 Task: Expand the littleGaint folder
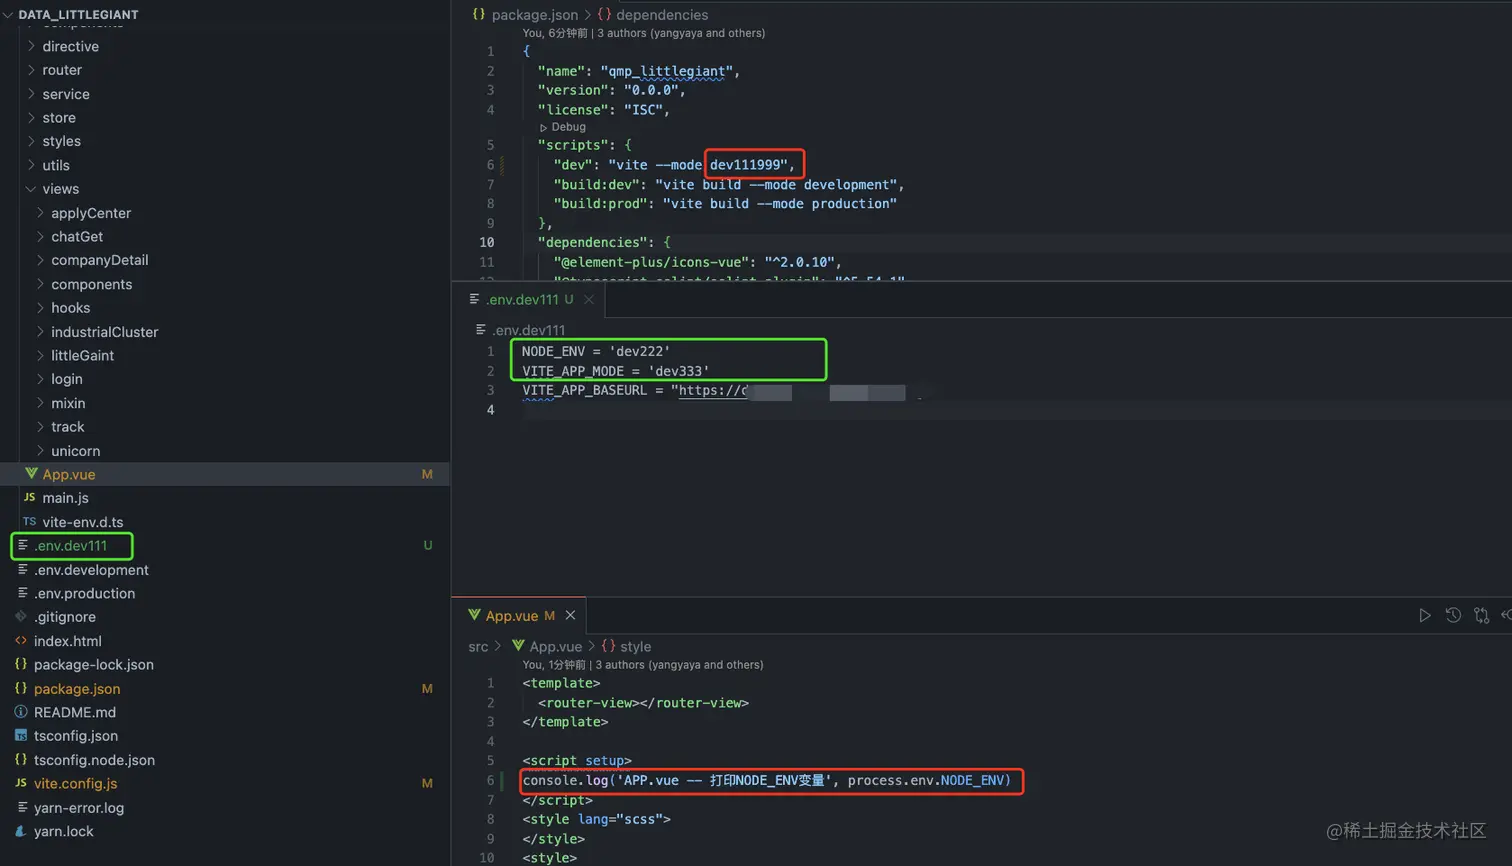[x=40, y=355]
